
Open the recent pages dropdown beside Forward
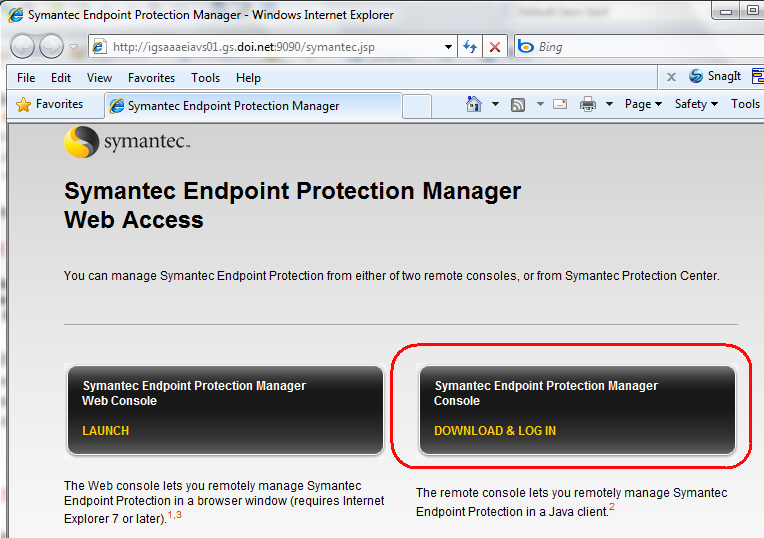74,47
